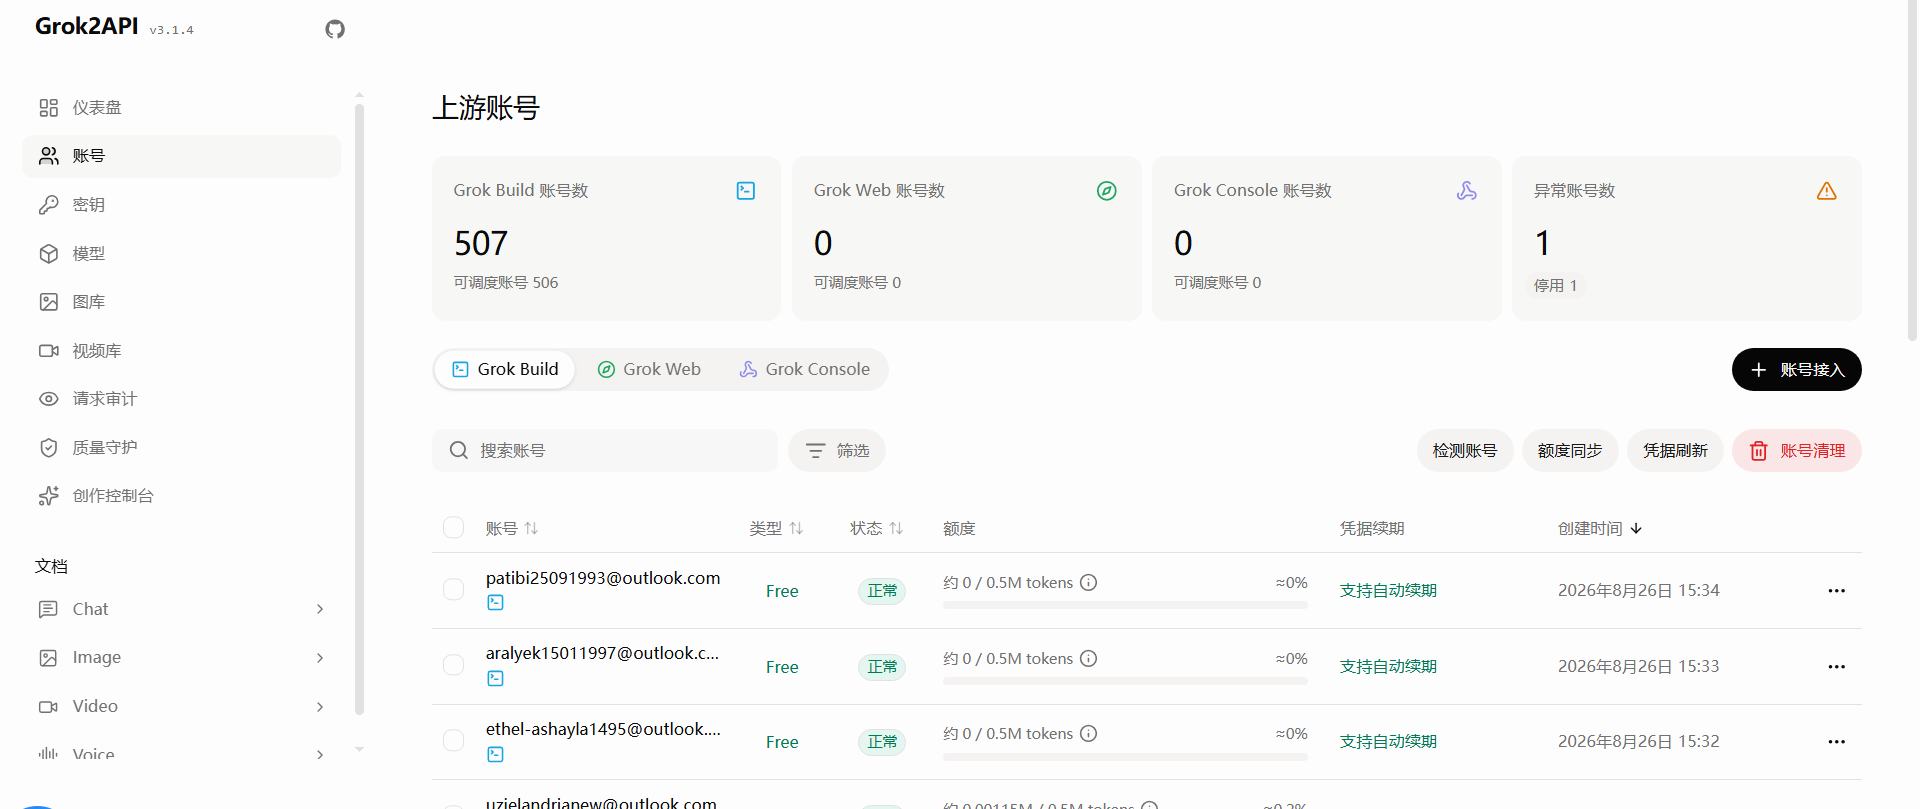Select checkbox for aralyek15011997 row
Image resolution: width=1920 pixels, height=809 pixels.
(453, 666)
